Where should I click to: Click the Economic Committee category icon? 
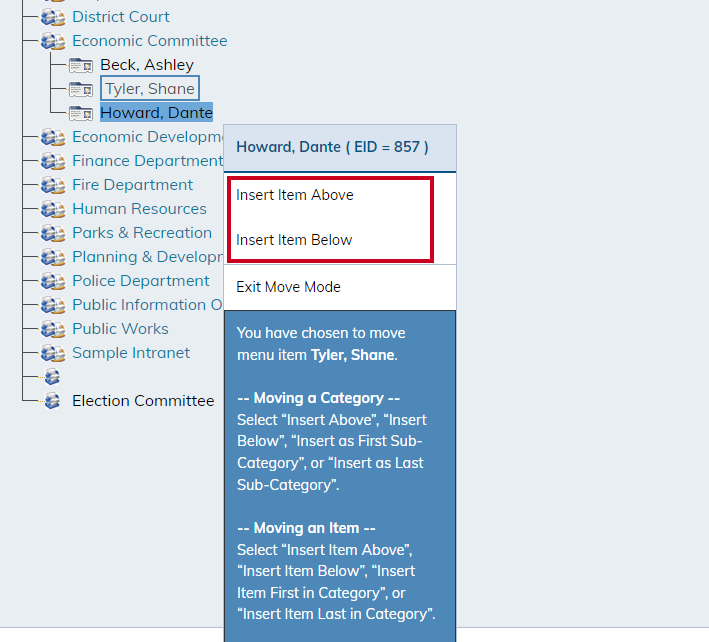click(53, 41)
